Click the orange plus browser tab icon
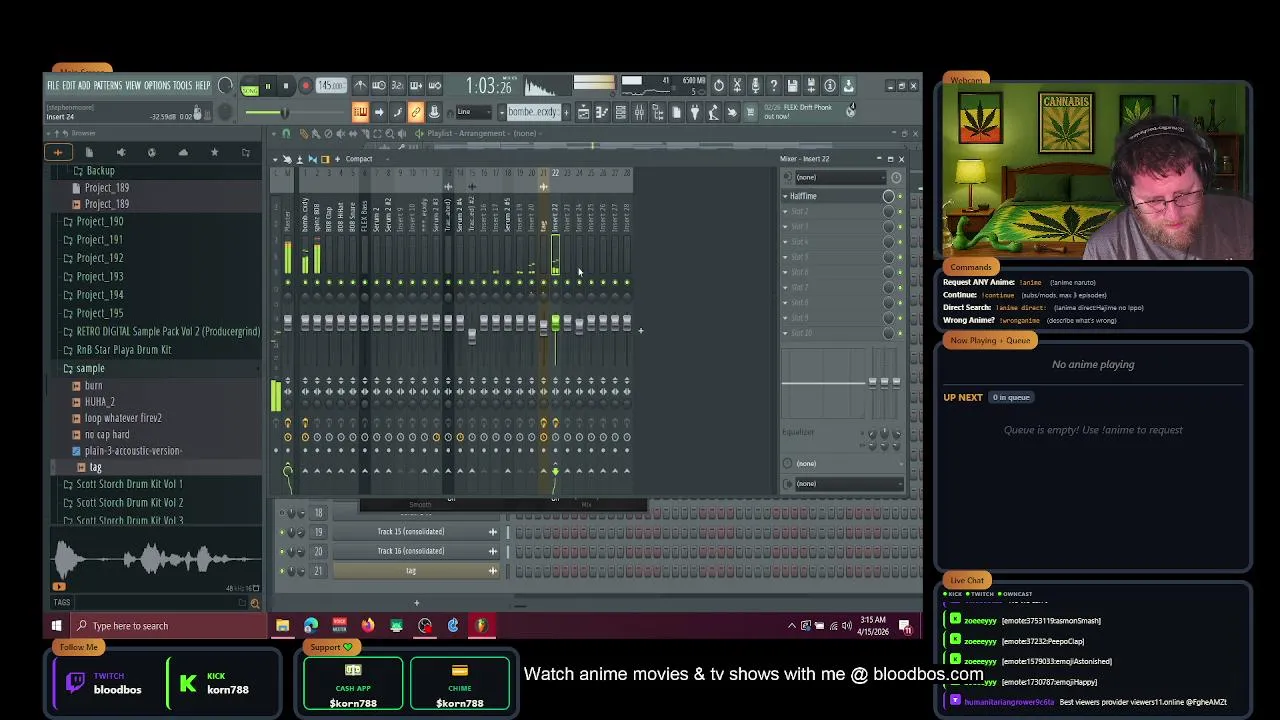 click(x=58, y=152)
